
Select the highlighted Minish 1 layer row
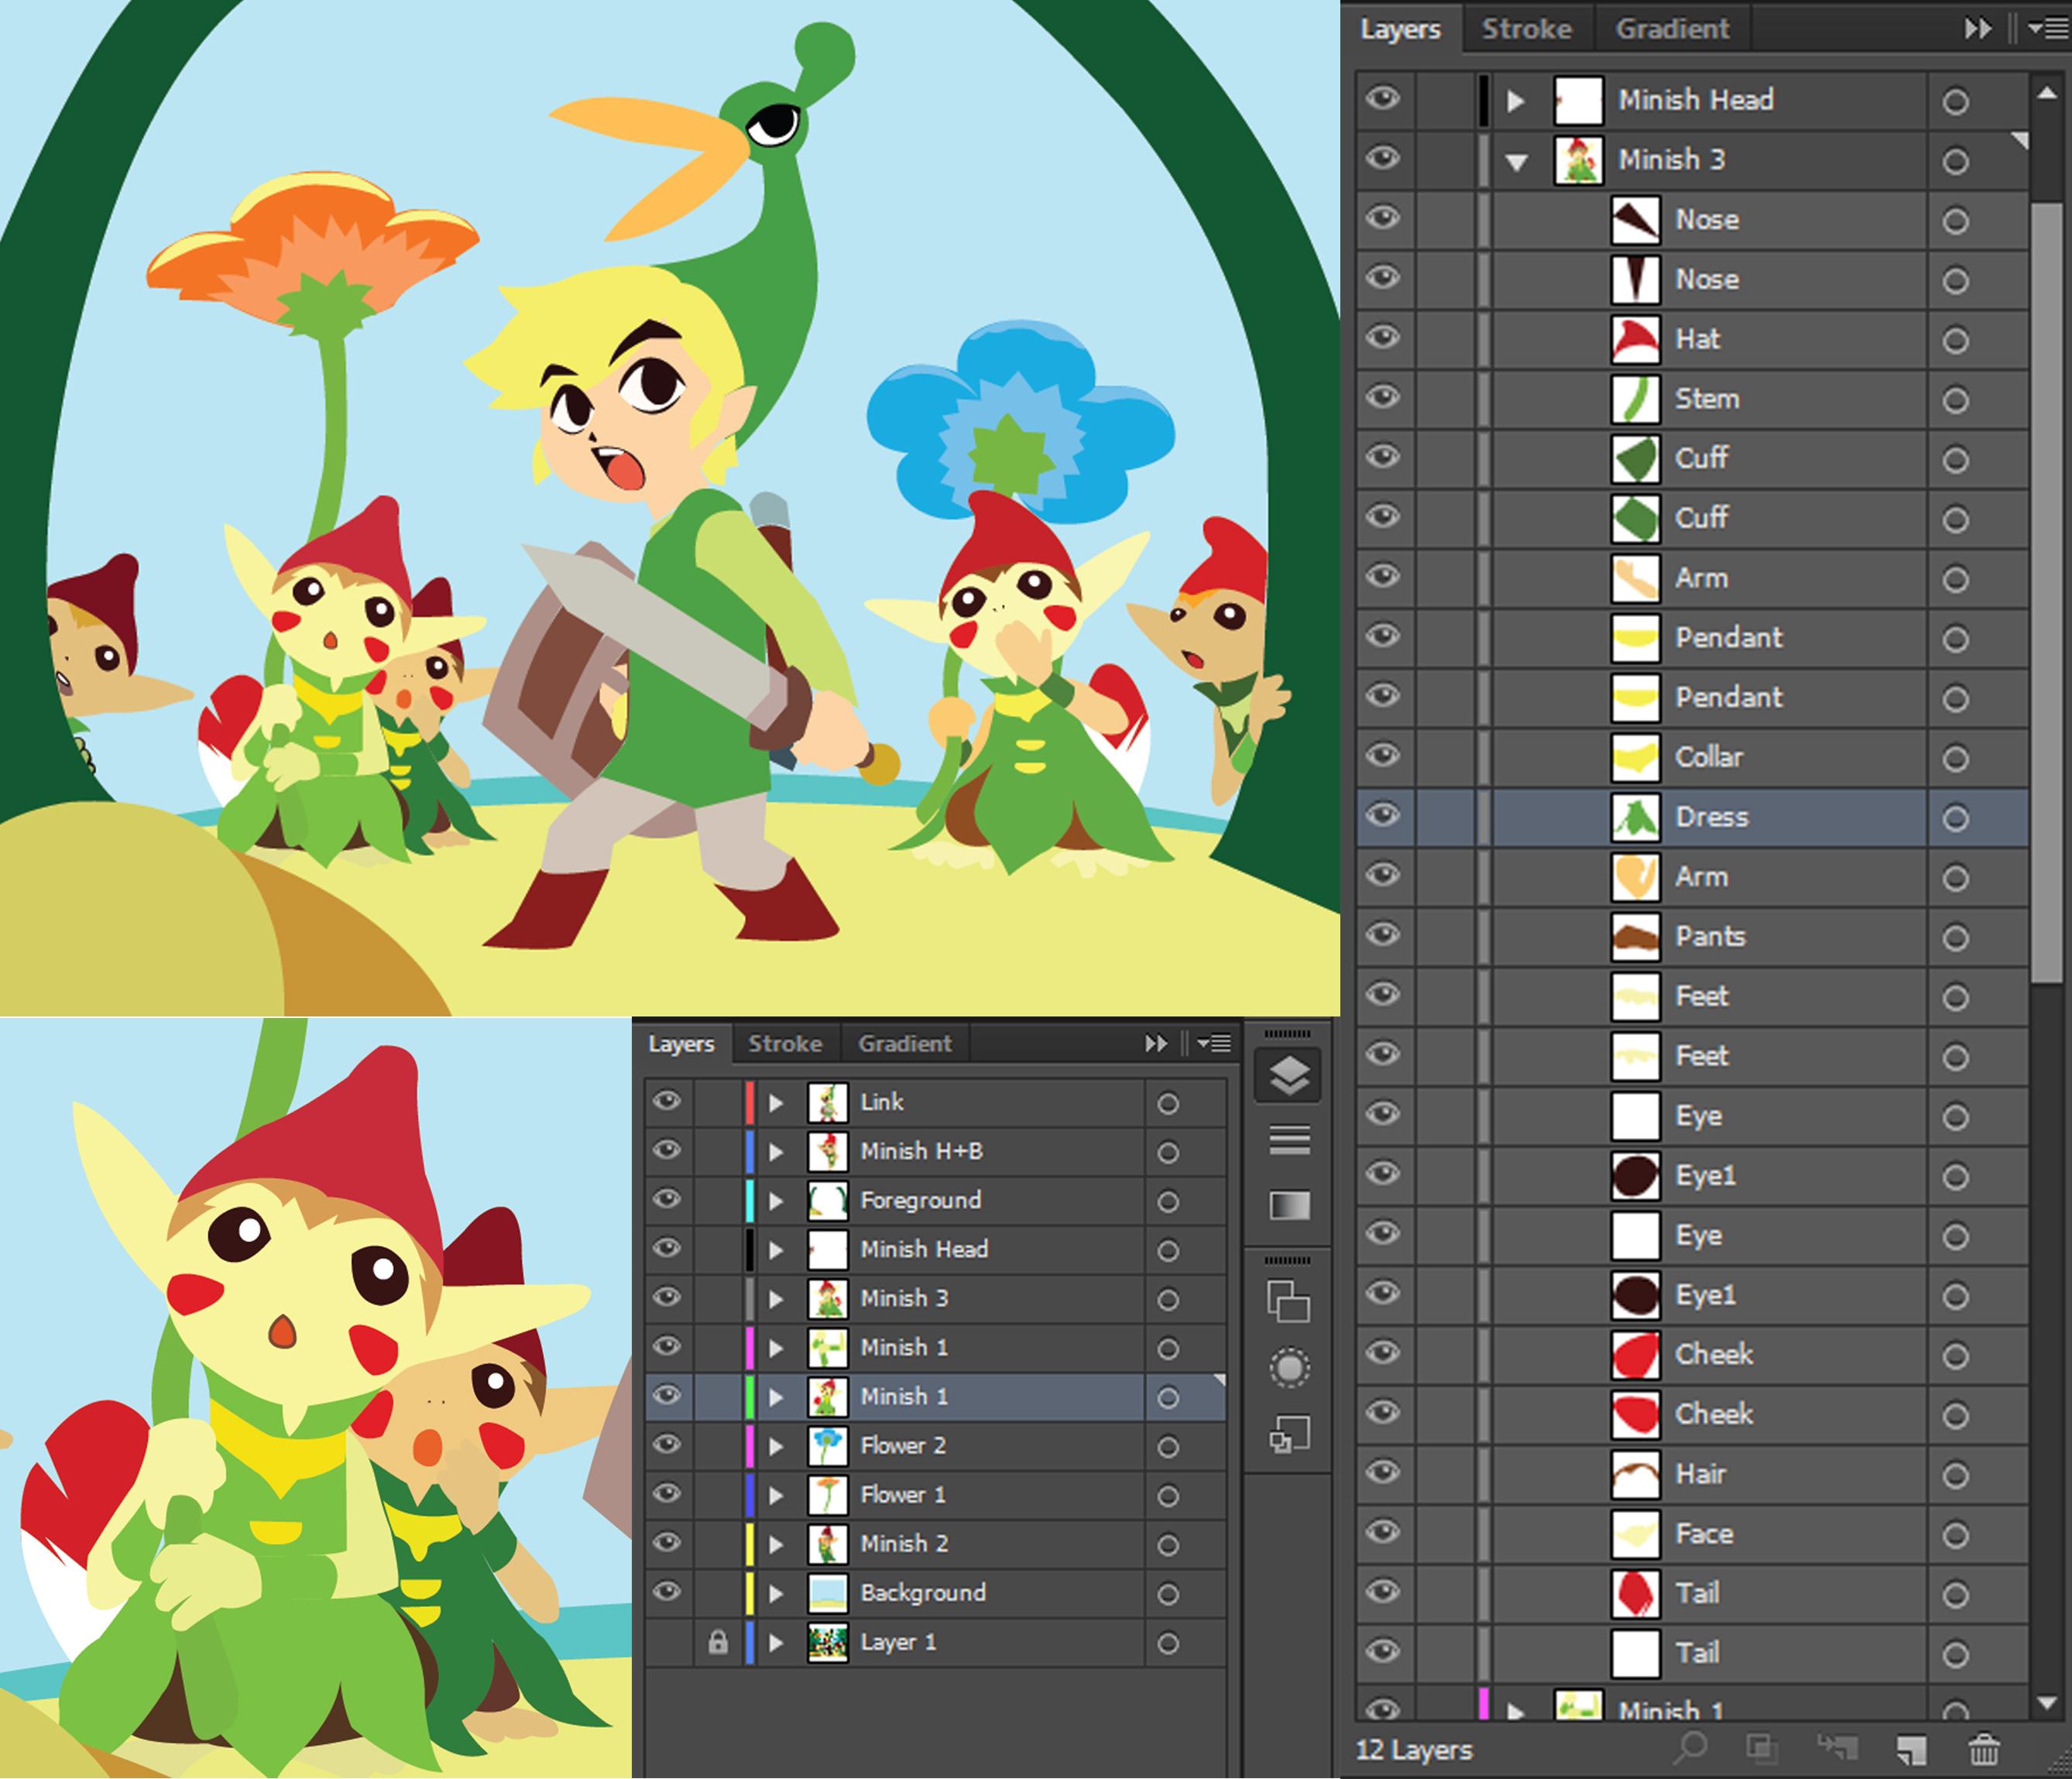(x=935, y=1396)
